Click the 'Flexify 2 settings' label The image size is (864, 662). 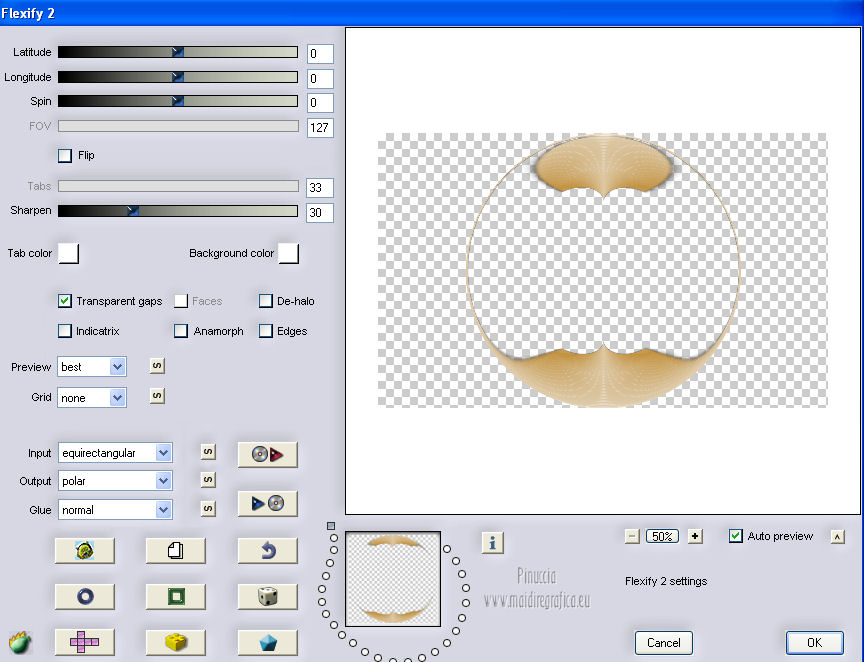(x=666, y=581)
